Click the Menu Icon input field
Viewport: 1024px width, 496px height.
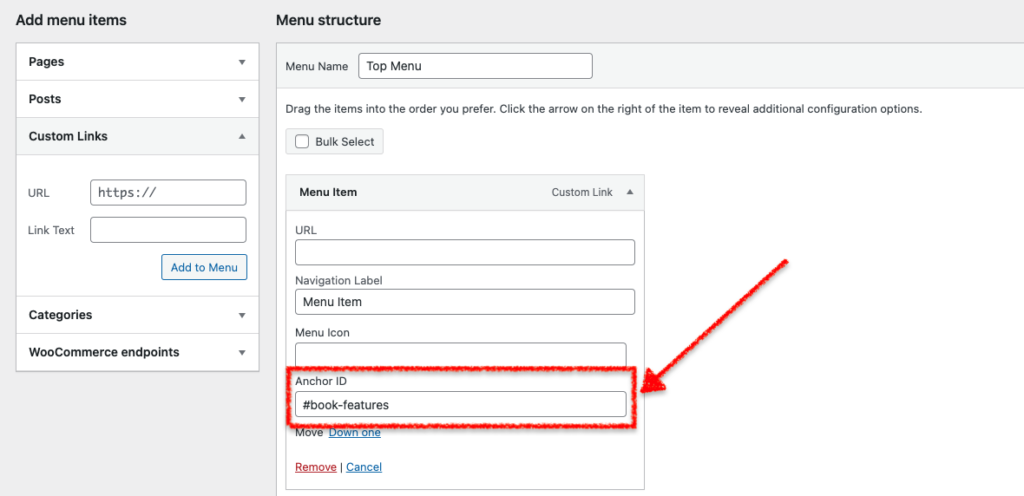[460, 354]
